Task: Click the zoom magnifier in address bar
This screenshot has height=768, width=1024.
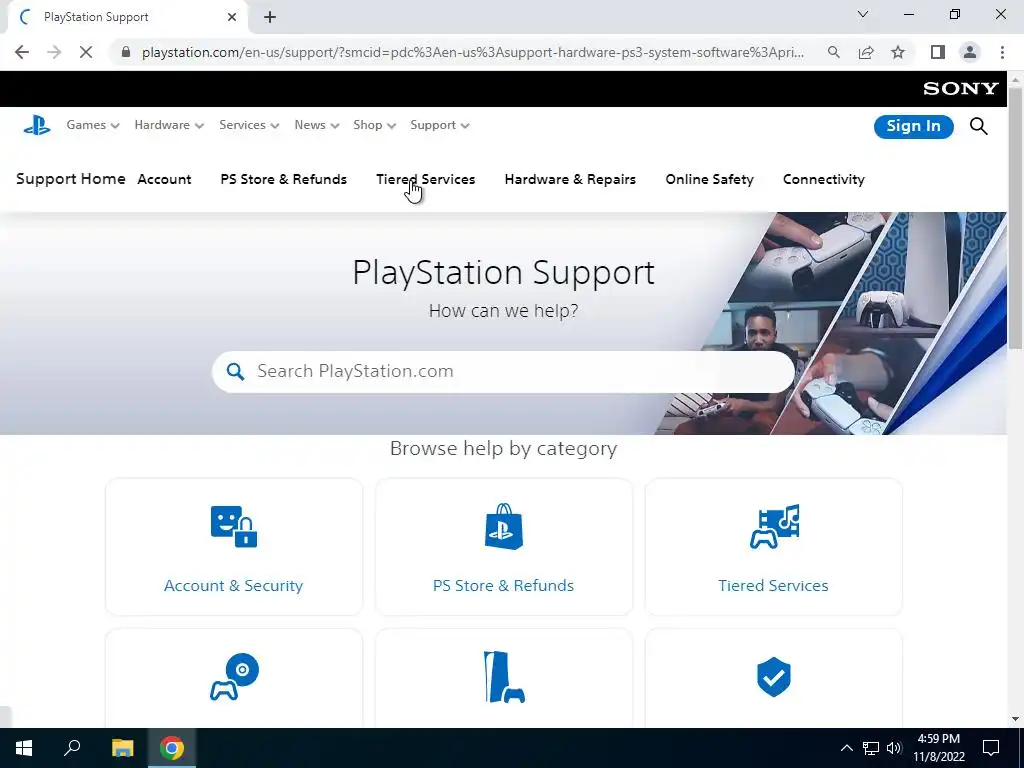Action: pyautogui.click(x=833, y=52)
